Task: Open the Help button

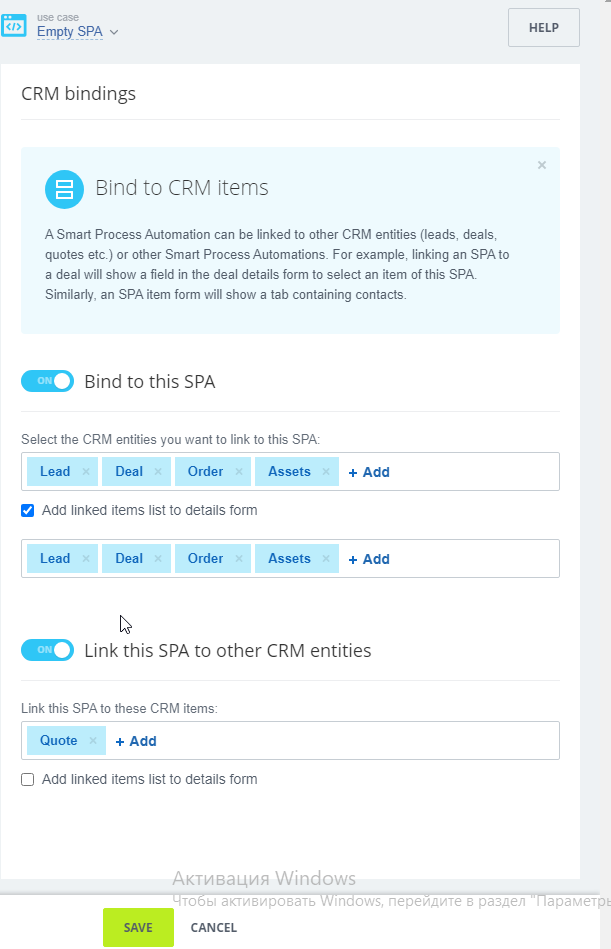Action: [x=543, y=28]
